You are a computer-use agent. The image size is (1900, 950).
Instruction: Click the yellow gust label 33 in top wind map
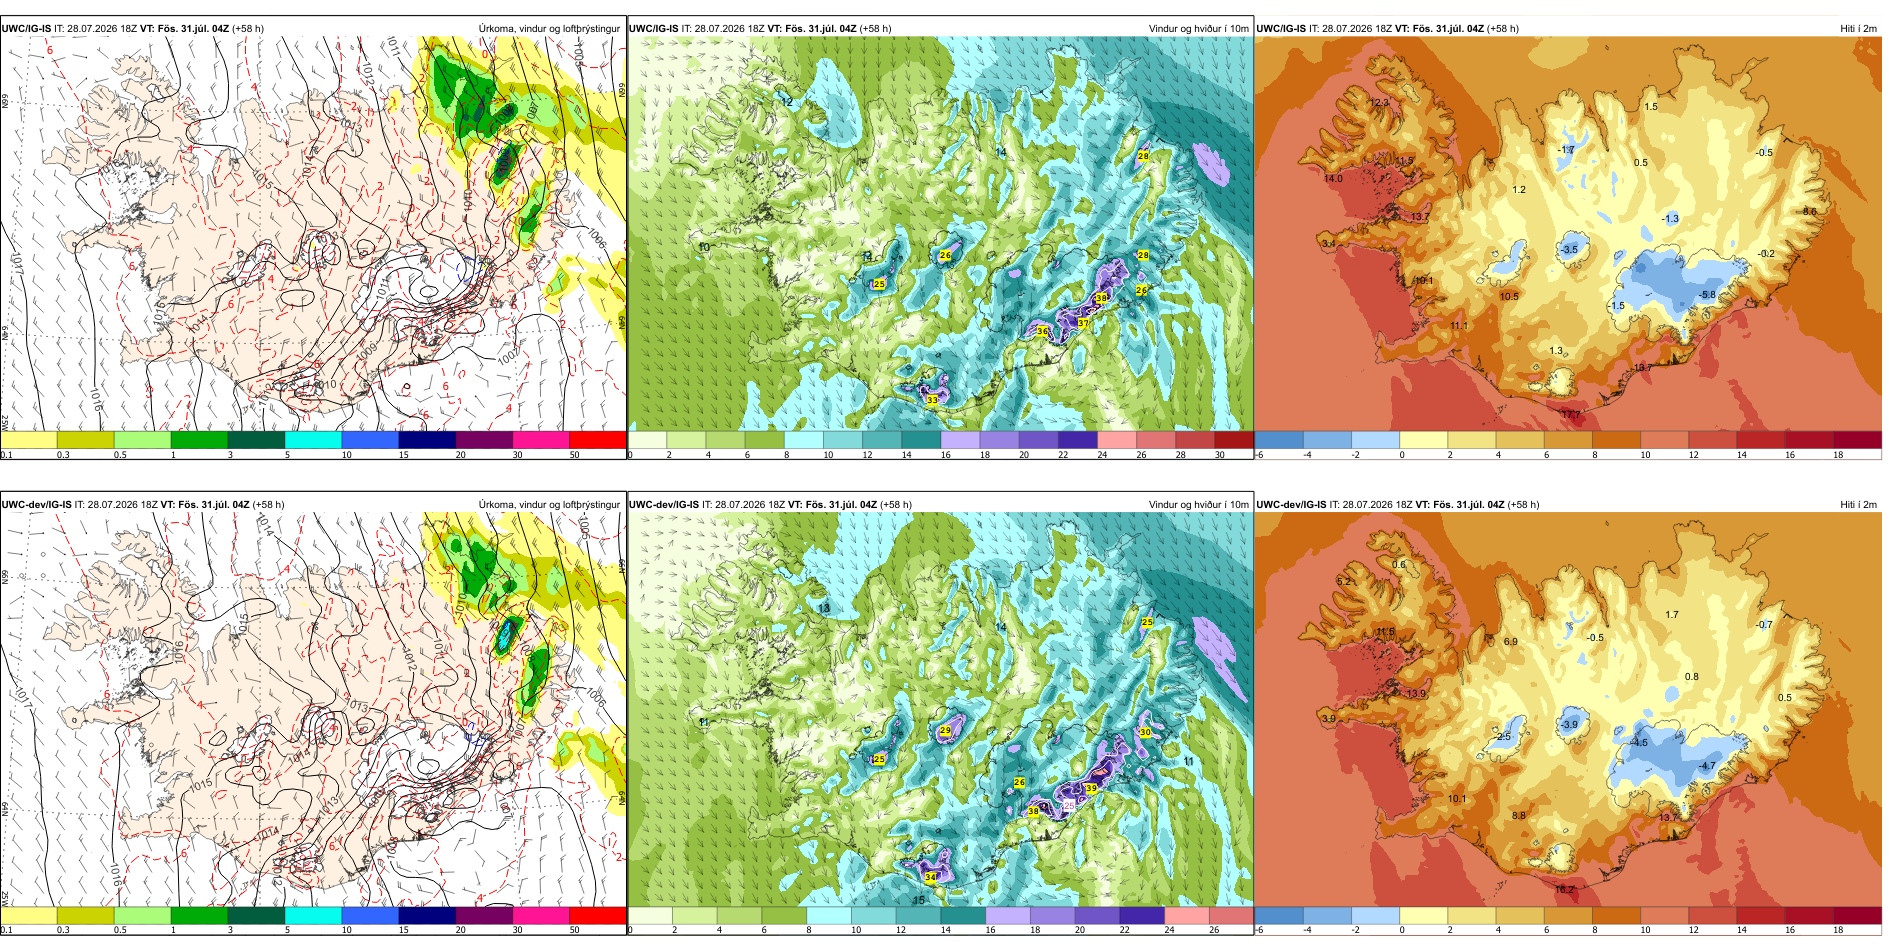tap(932, 400)
